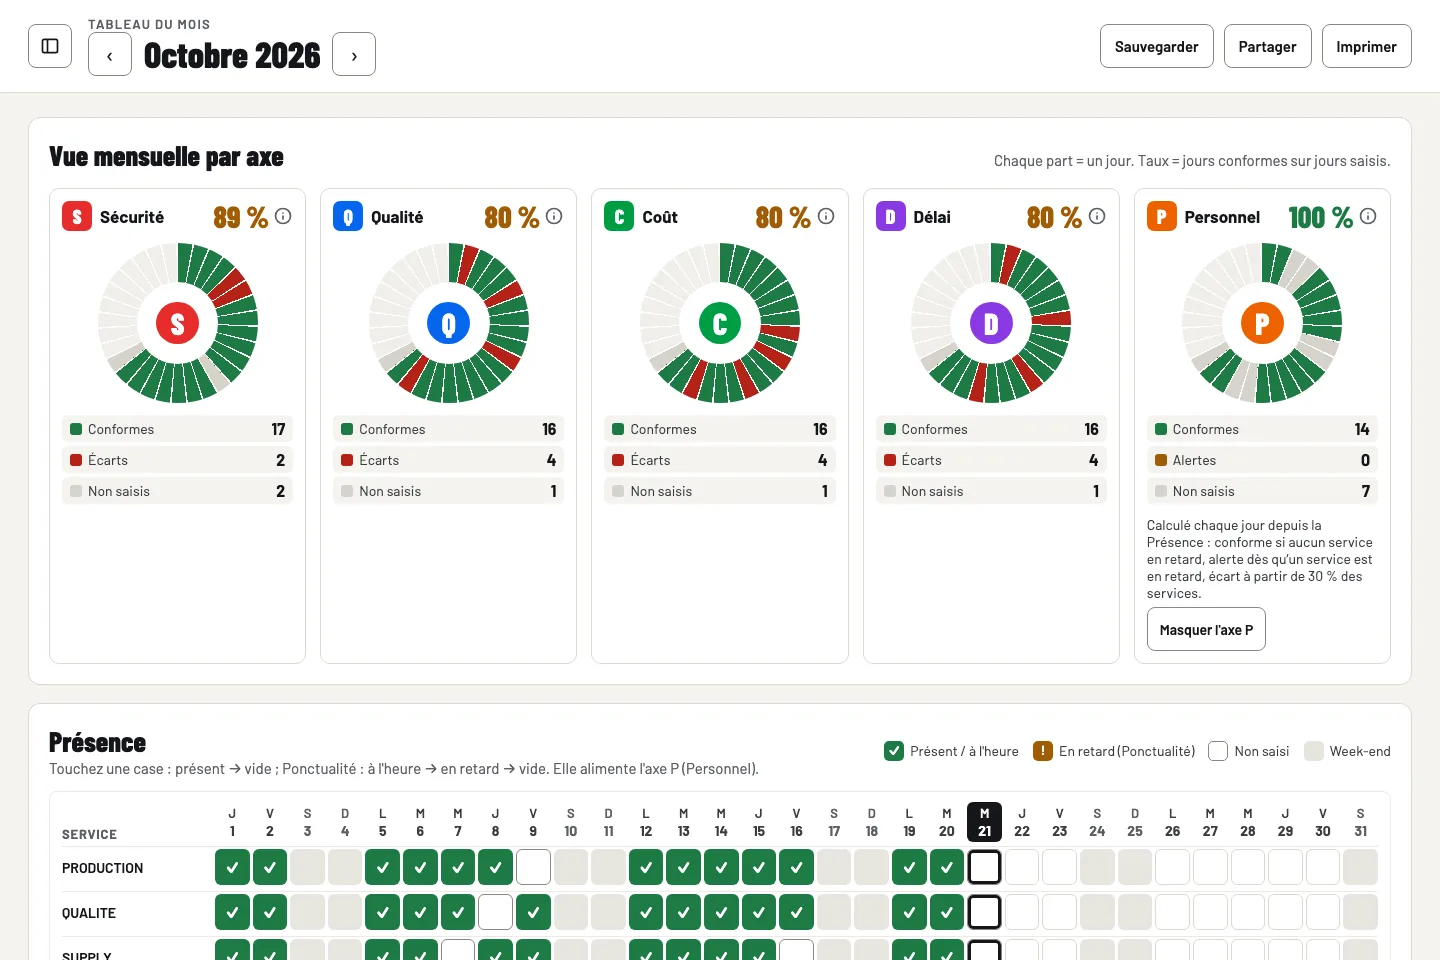The image size is (1440, 960).
Task: Toggle QUALITE presence for empty day 8
Action: pos(495,912)
